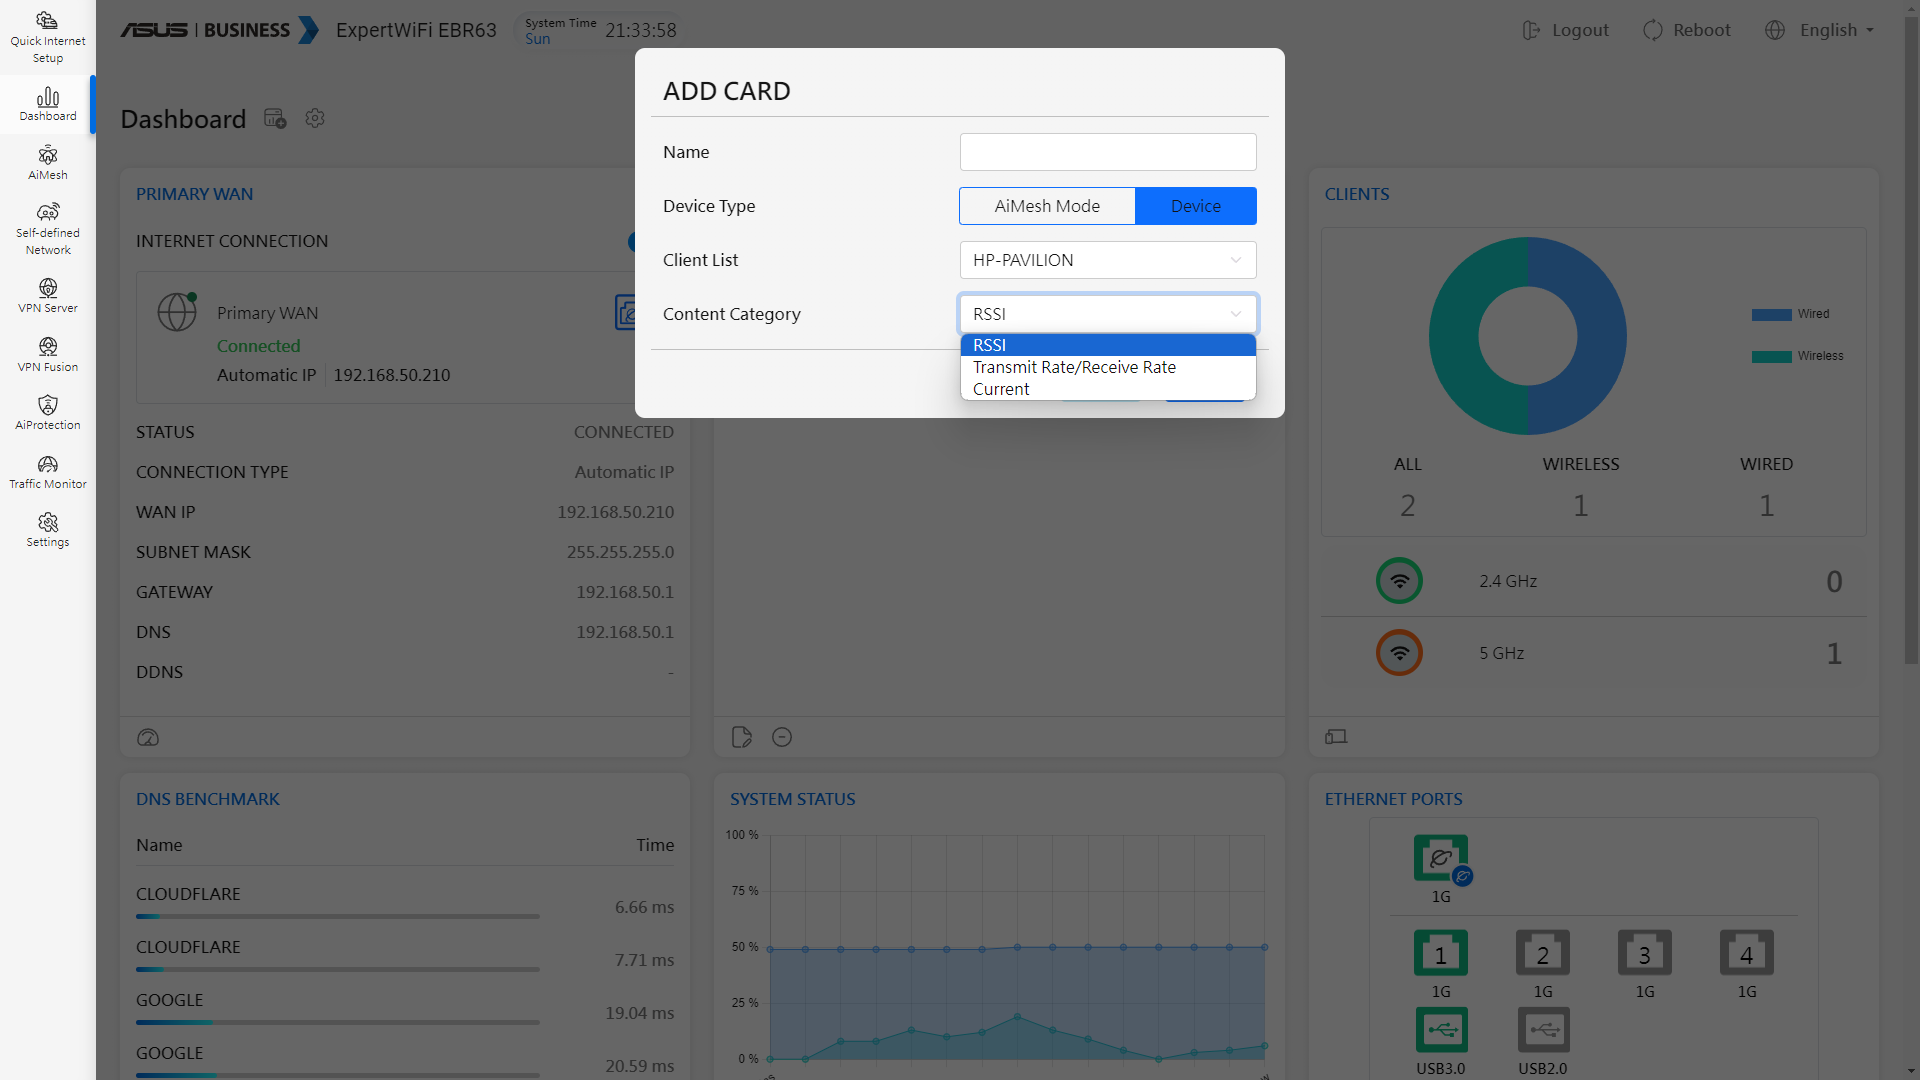This screenshot has width=1920, height=1080.
Task: Click the Name input field
Action: click(1107, 152)
